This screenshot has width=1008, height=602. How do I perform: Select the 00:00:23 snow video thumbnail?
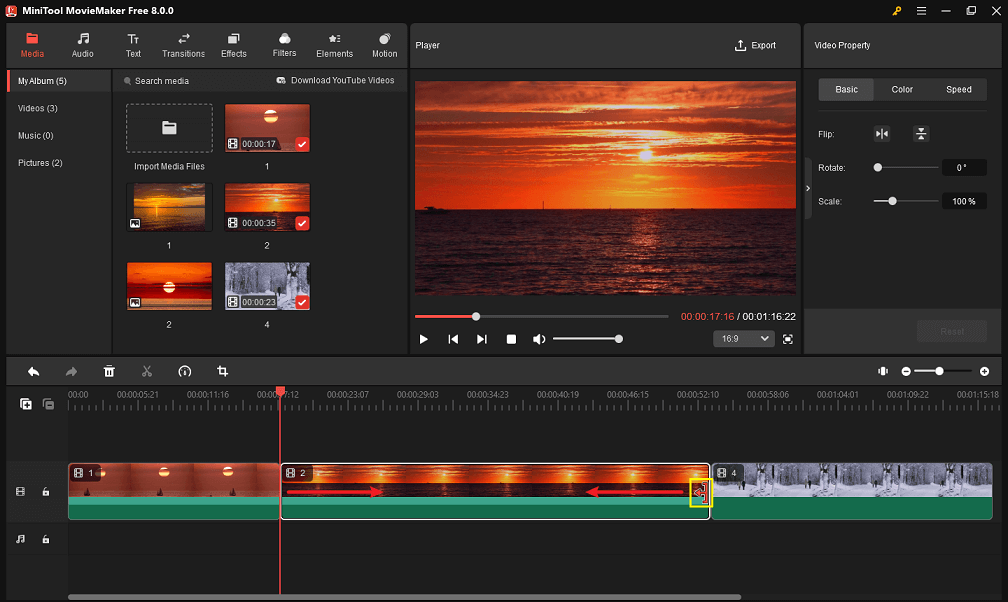pyautogui.click(x=267, y=286)
